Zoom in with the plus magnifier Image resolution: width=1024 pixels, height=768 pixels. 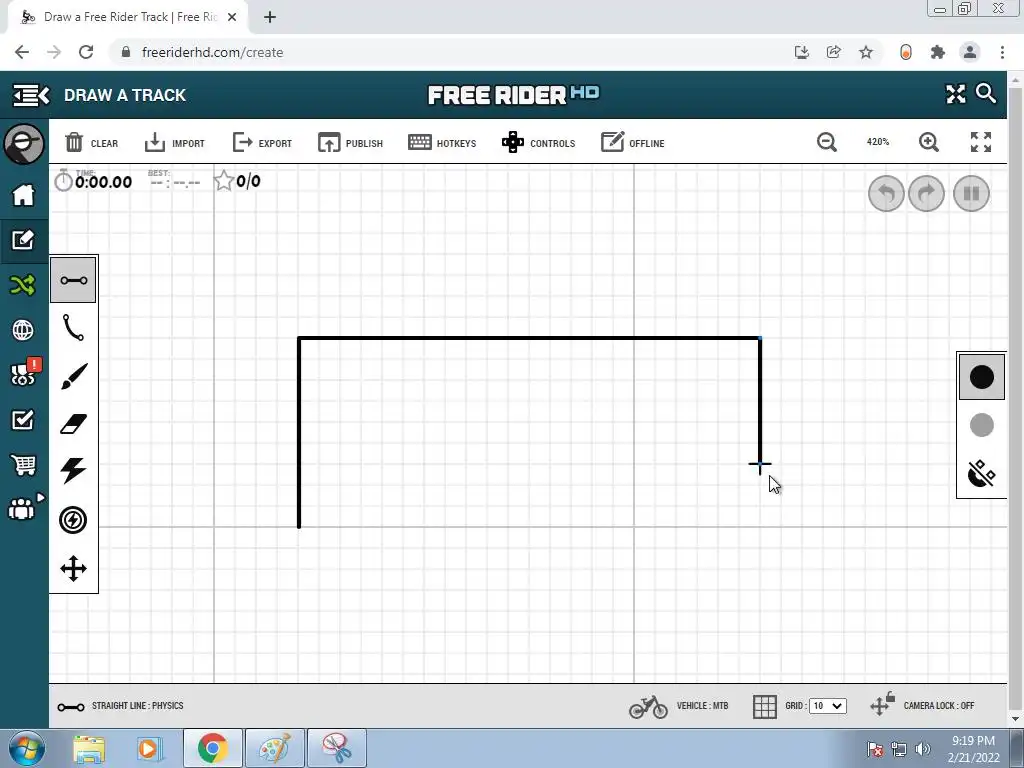[929, 142]
